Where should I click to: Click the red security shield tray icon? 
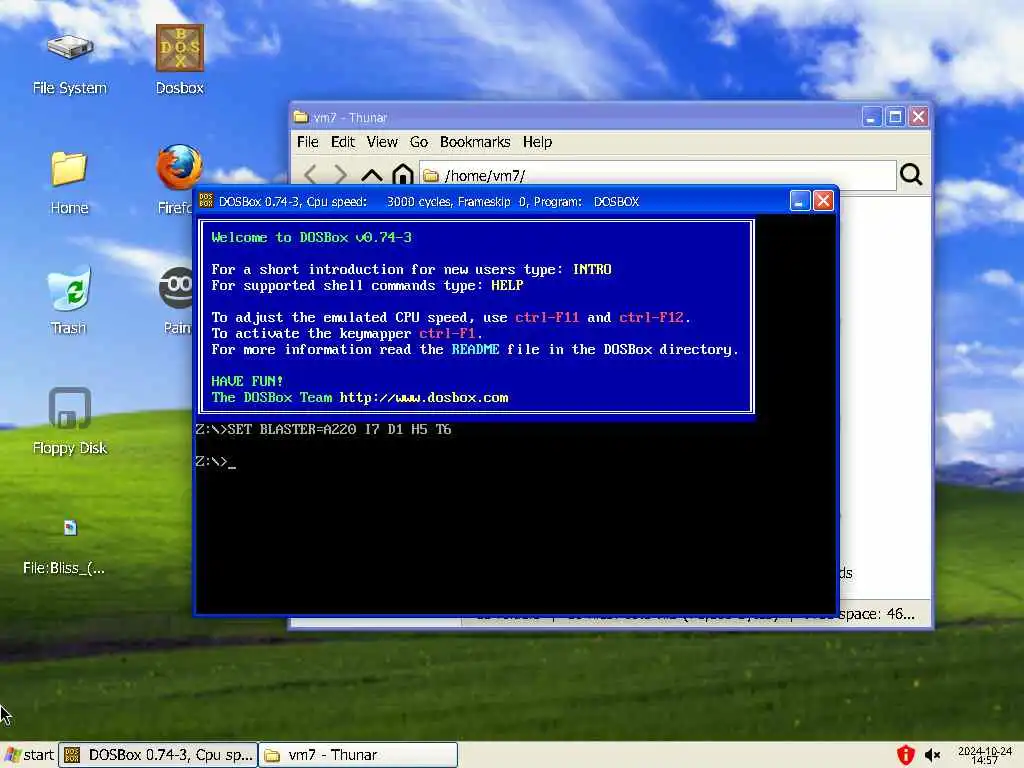pyautogui.click(x=905, y=755)
